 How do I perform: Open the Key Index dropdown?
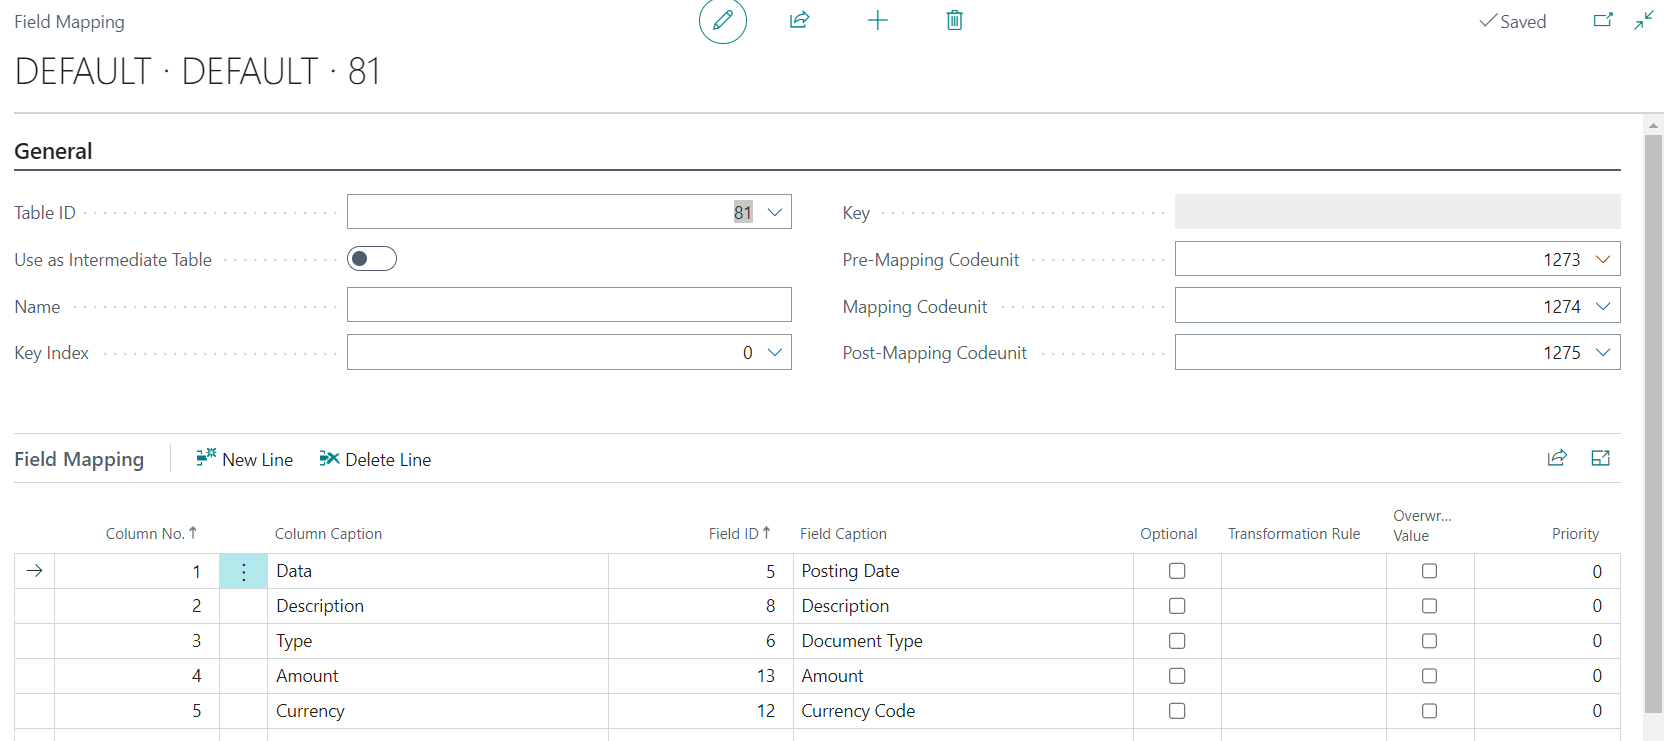775,352
